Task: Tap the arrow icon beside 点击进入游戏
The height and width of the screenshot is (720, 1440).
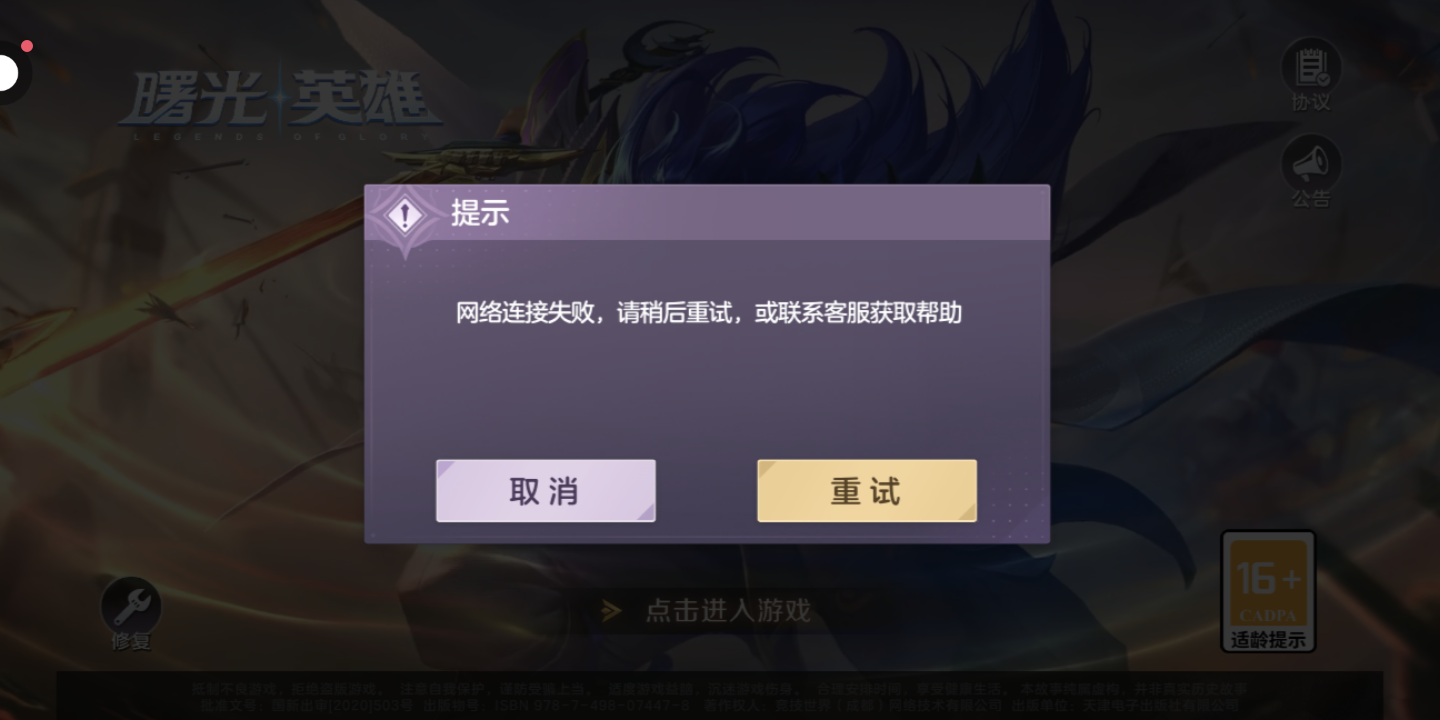Action: coord(612,610)
